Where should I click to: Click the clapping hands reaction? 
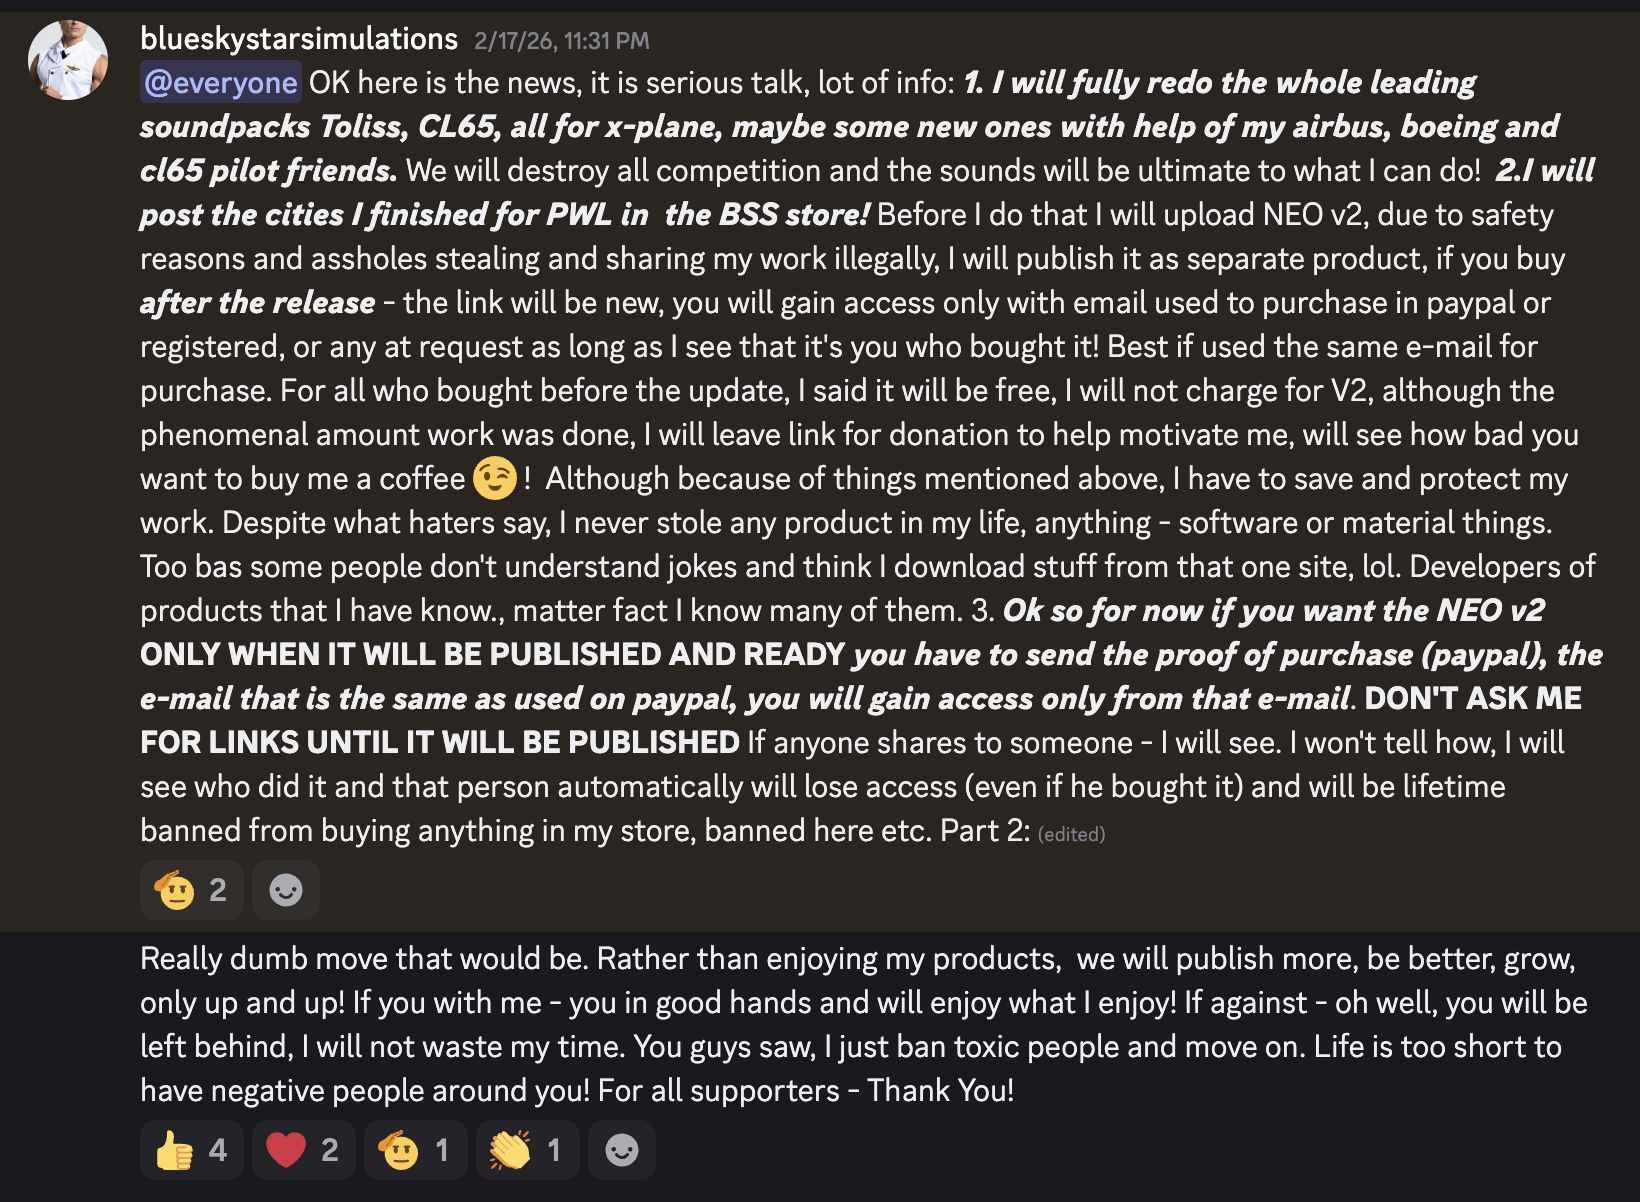point(528,1150)
